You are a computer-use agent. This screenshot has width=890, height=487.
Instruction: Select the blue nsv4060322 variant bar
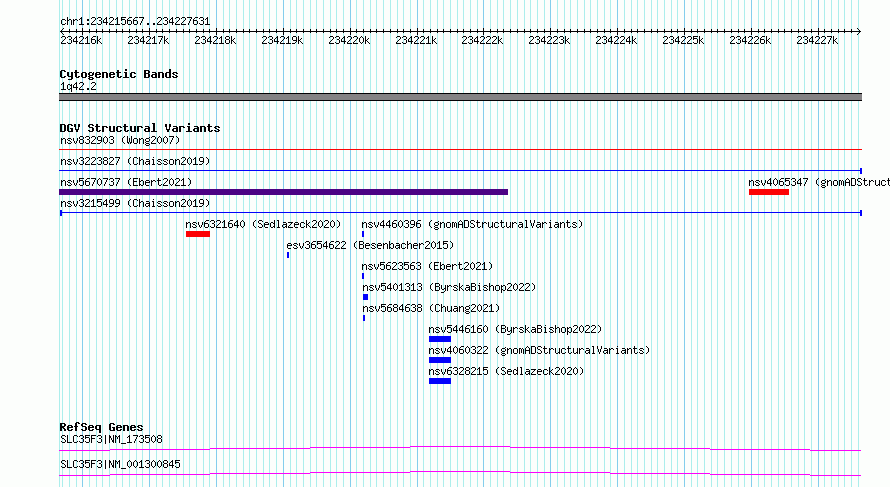pos(440,360)
